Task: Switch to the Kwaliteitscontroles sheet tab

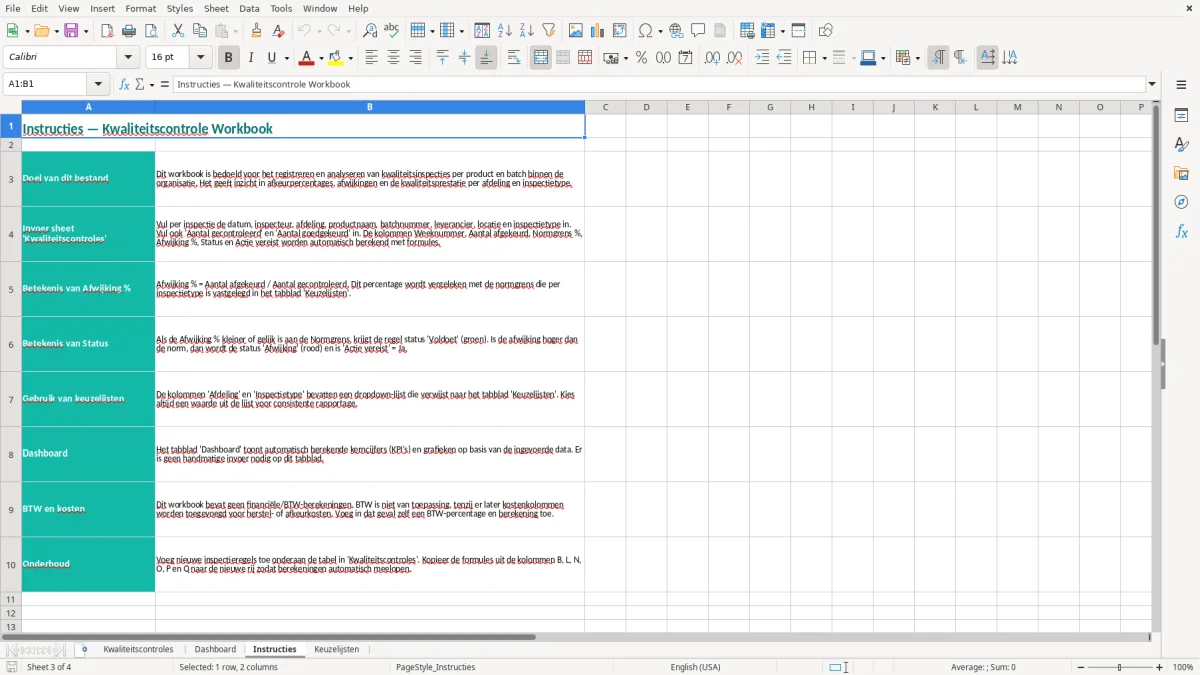Action: (138, 649)
